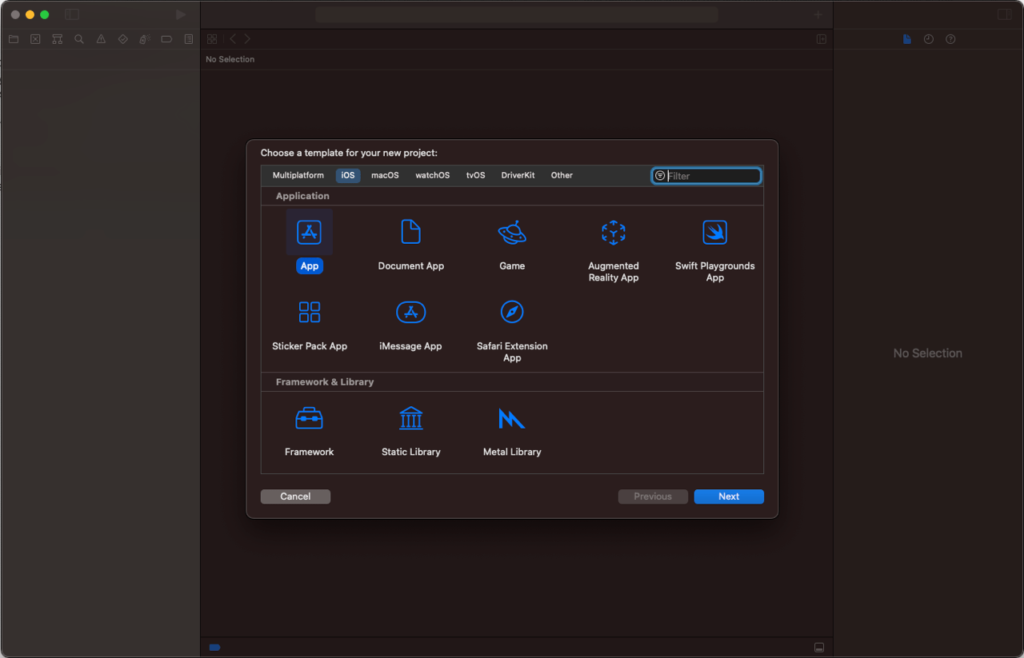
Task: Click the Cancel button
Action: point(295,497)
